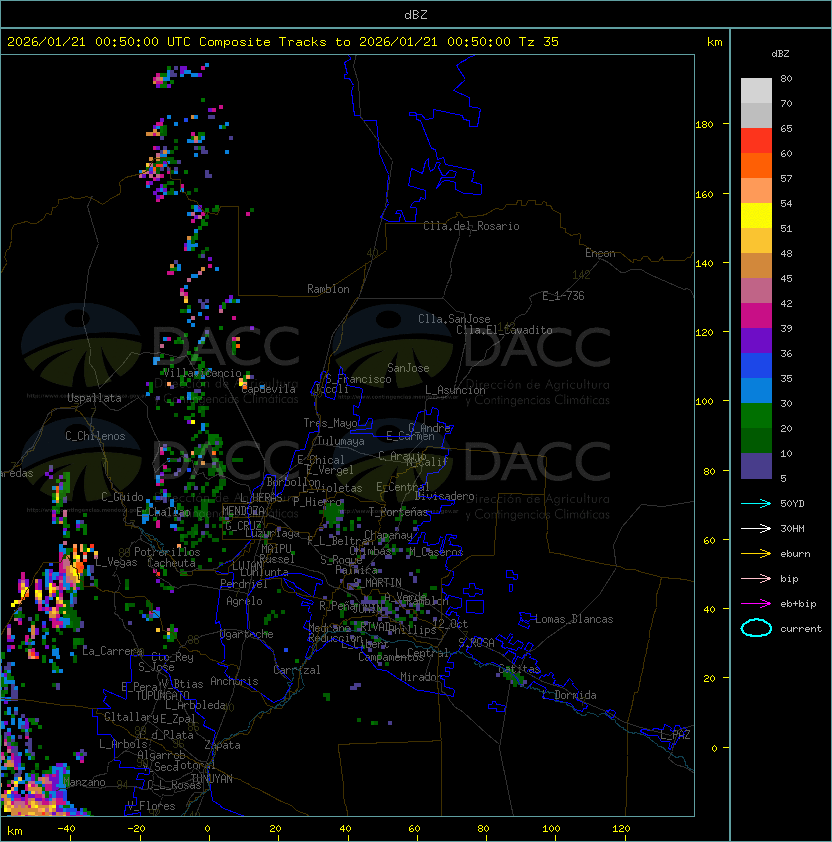Image resolution: width=832 pixels, height=842 pixels.
Task: Pick the orange 57-60 dBZ swatch
Action: pyautogui.click(x=756, y=166)
